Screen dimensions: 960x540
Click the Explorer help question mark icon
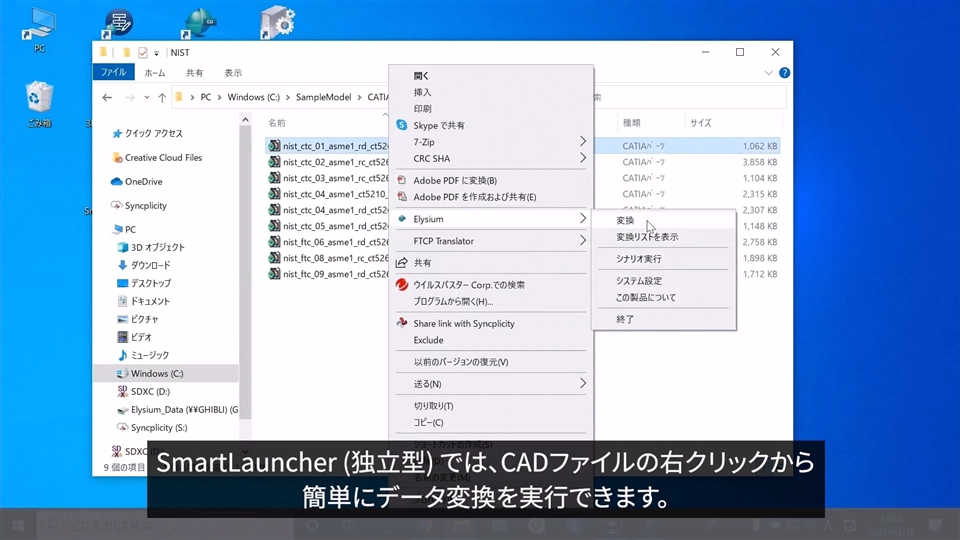point(784,73)
